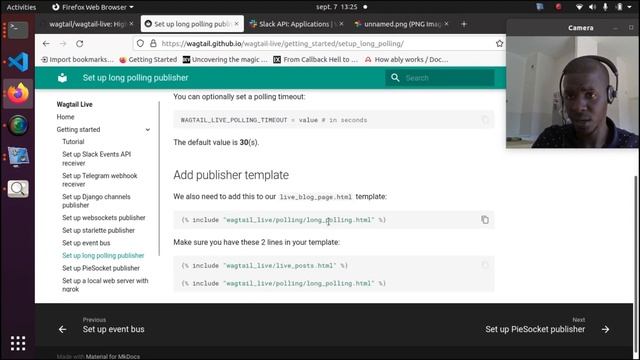The width and height of the screenshot is (640, 360).
Task: Close the Slack API Applications tab
Action: (341, 24)
